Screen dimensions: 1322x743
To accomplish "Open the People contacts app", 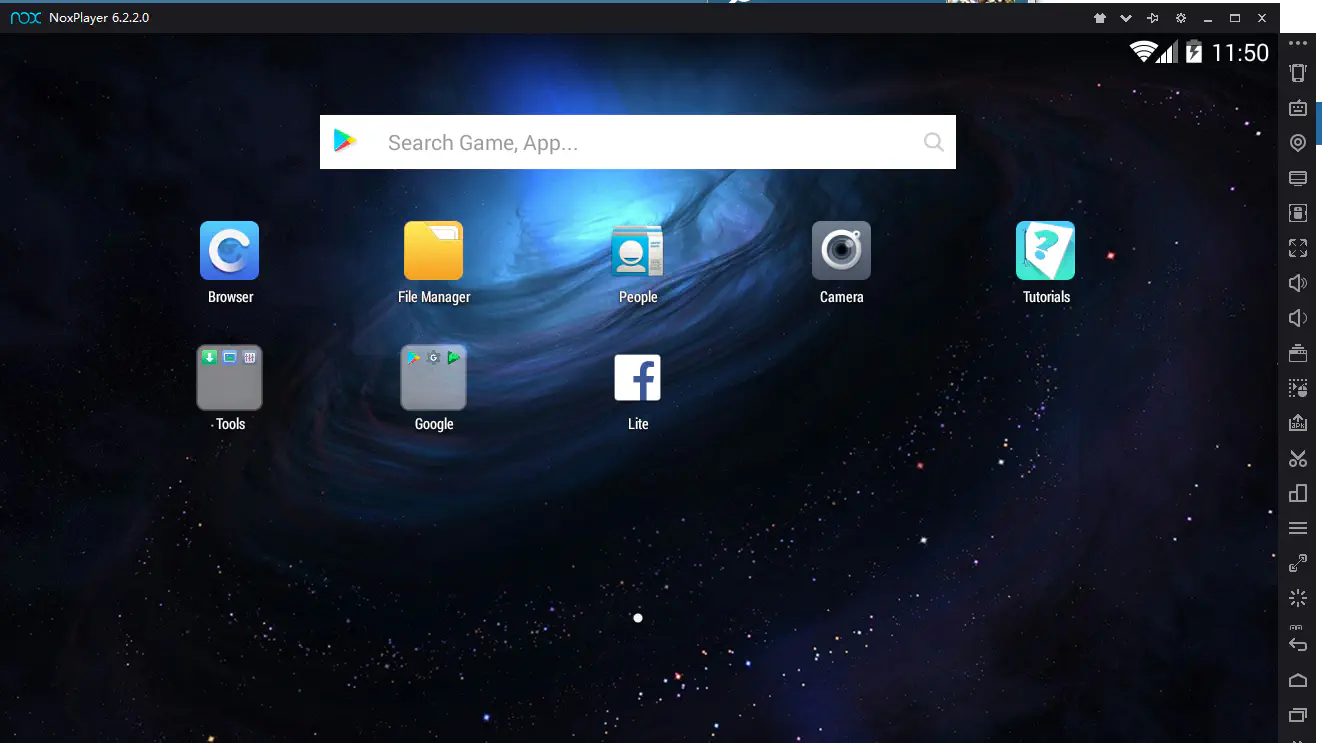I will [637, 251].
